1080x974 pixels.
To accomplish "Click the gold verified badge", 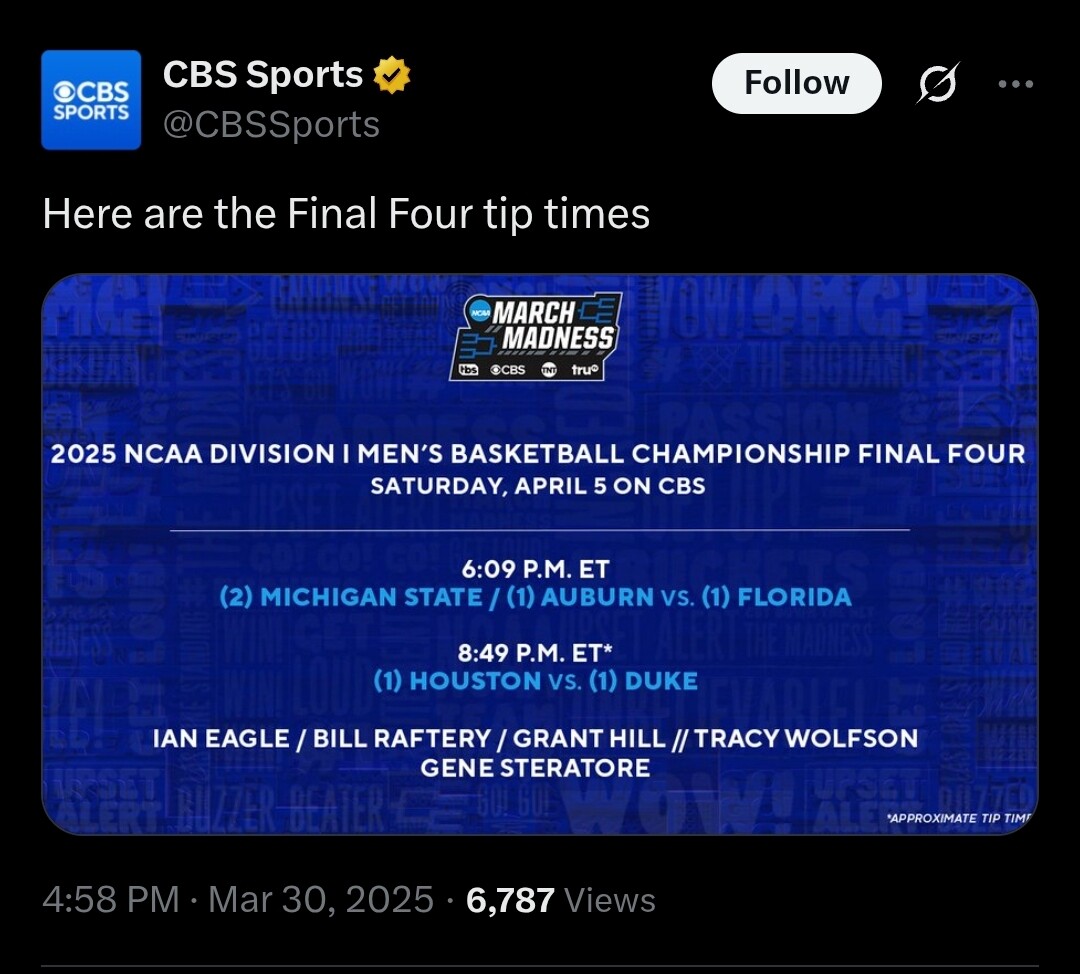I will coord(391,74).
